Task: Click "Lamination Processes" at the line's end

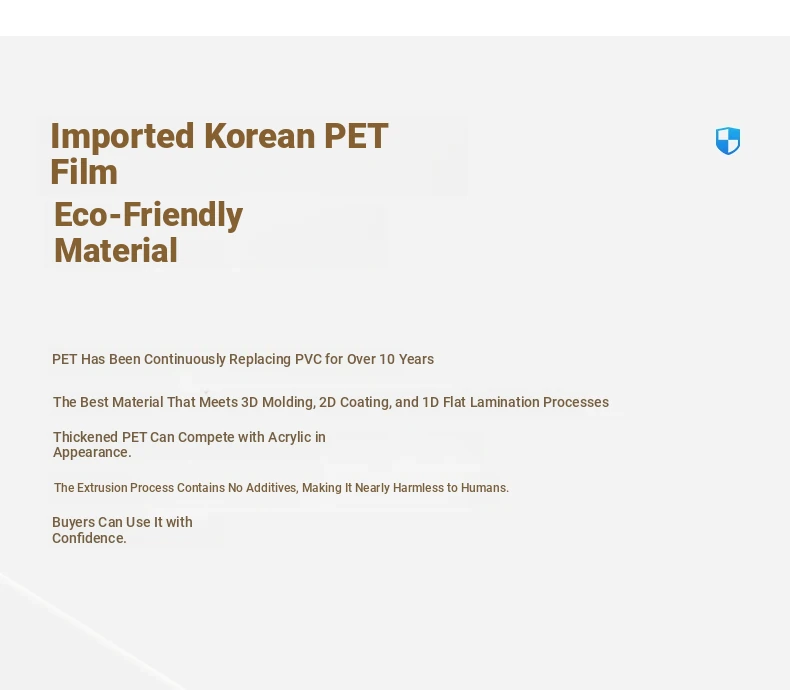Action: [540, 402]
